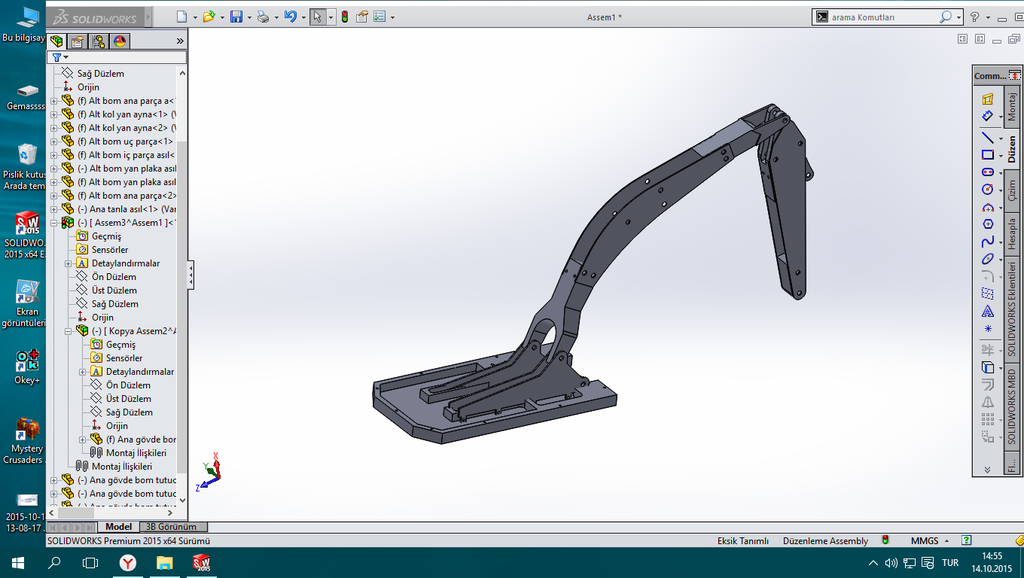Click the Rebuild traffic light icon in the toolbar
Image resolution: width=1024 pixels, height=578 pixels.
tap(345, 17)
